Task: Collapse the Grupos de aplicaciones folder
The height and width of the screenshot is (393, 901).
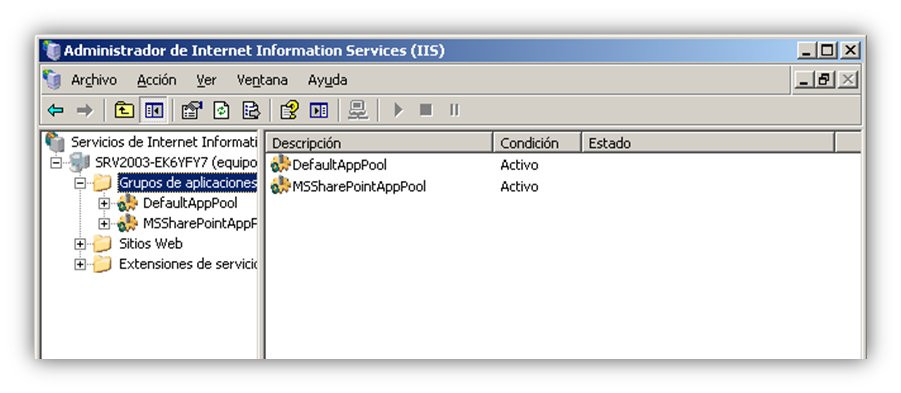Action: coord(80,183)
